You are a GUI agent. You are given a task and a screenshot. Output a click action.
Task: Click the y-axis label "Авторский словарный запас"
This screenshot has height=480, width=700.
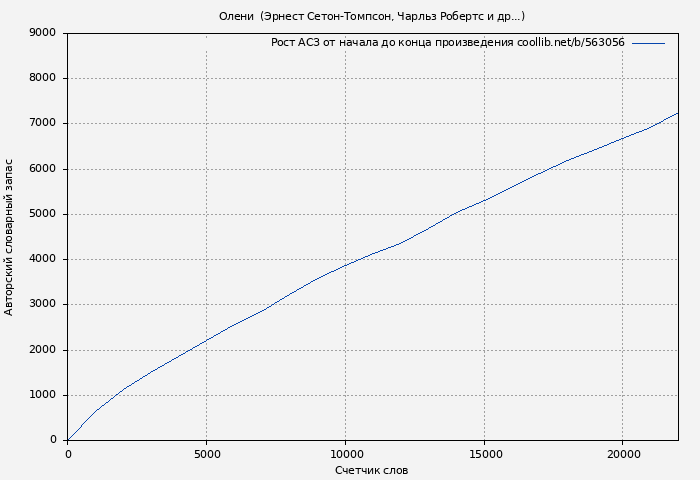click(x=10, y=237)
